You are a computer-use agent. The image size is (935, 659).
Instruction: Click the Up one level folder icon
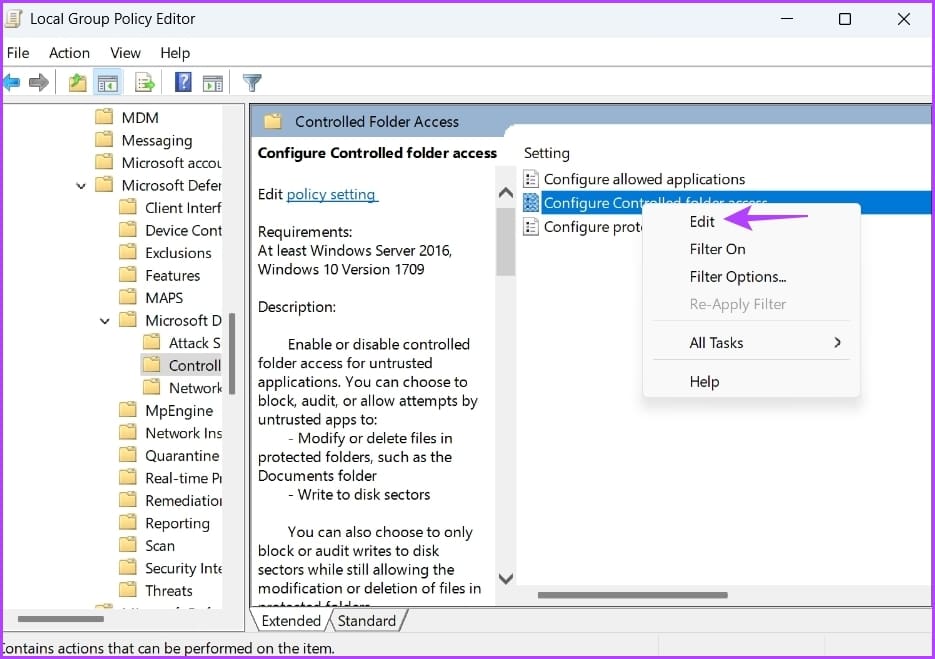point(77,82)
